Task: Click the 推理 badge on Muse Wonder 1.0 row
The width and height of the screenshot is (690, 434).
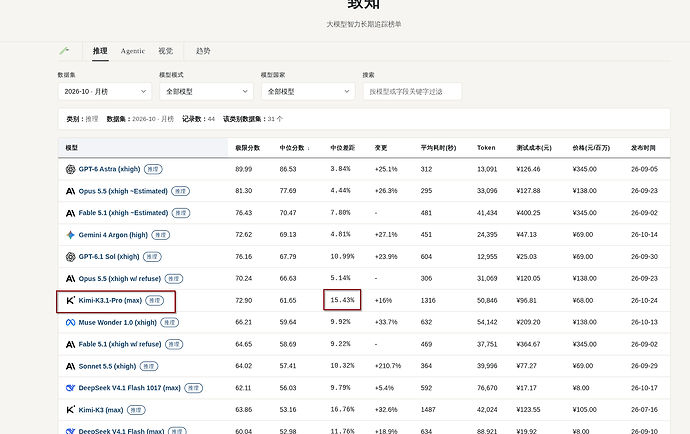Action: click(x=169, y=323)
